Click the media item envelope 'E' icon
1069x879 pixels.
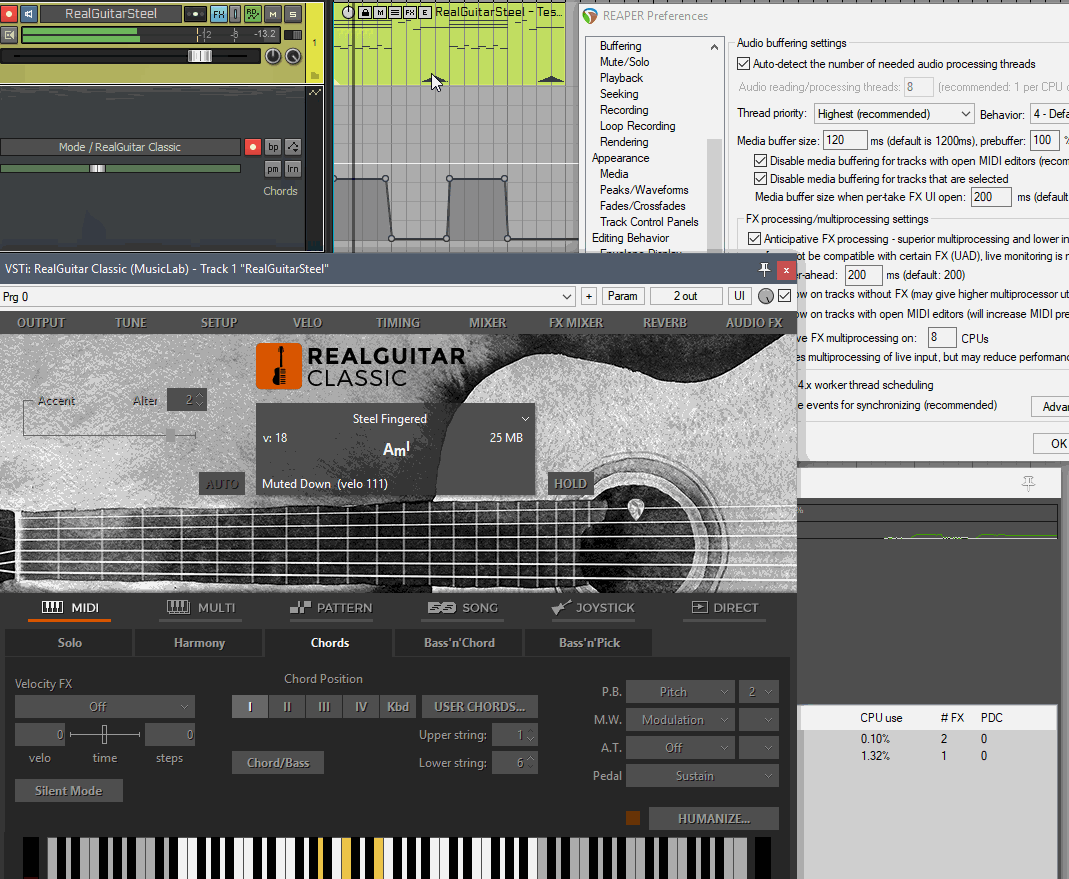coord(425,12)
